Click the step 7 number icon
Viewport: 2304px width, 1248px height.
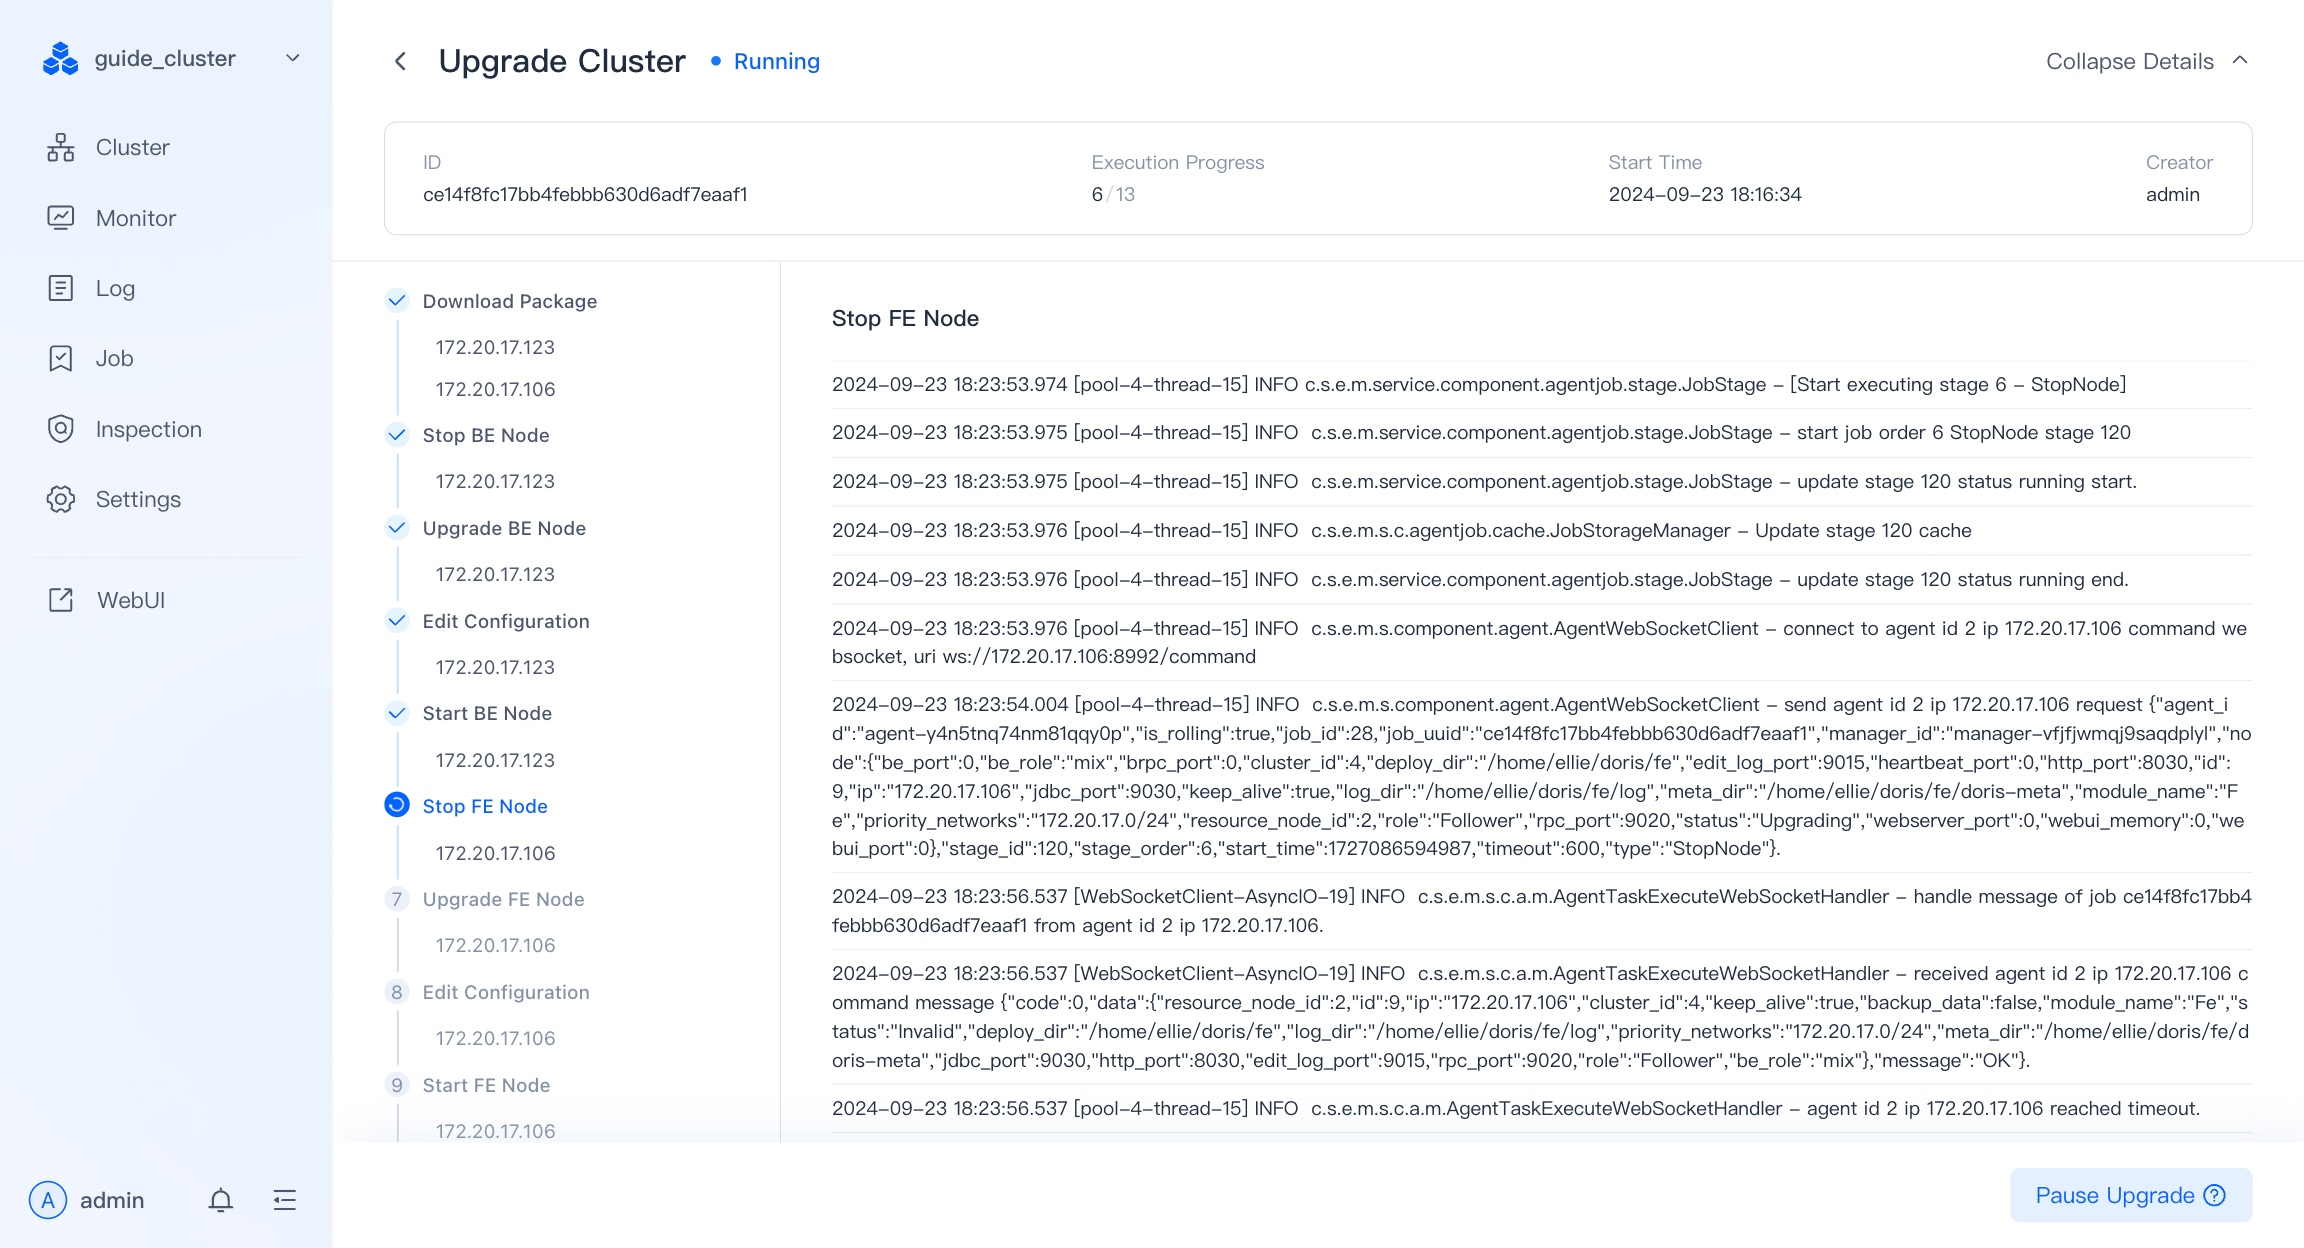point(397,899)
